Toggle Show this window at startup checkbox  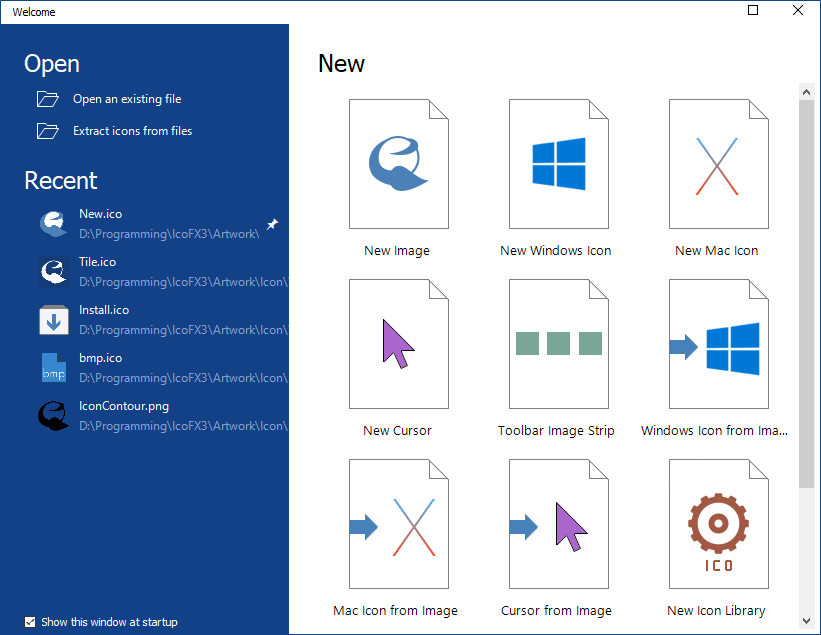pos(30,622)
